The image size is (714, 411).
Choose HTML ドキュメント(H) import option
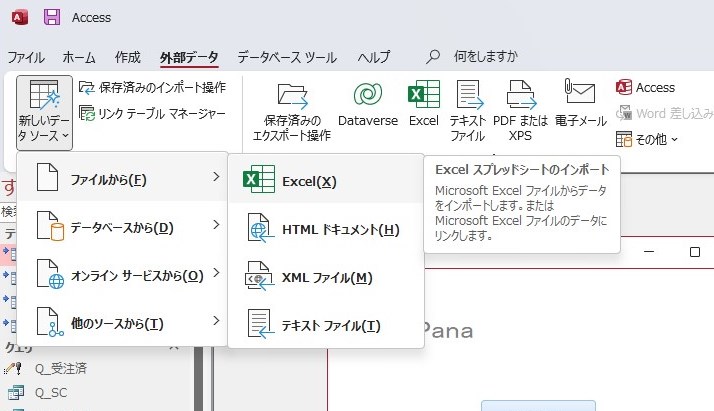pos(326,228)
